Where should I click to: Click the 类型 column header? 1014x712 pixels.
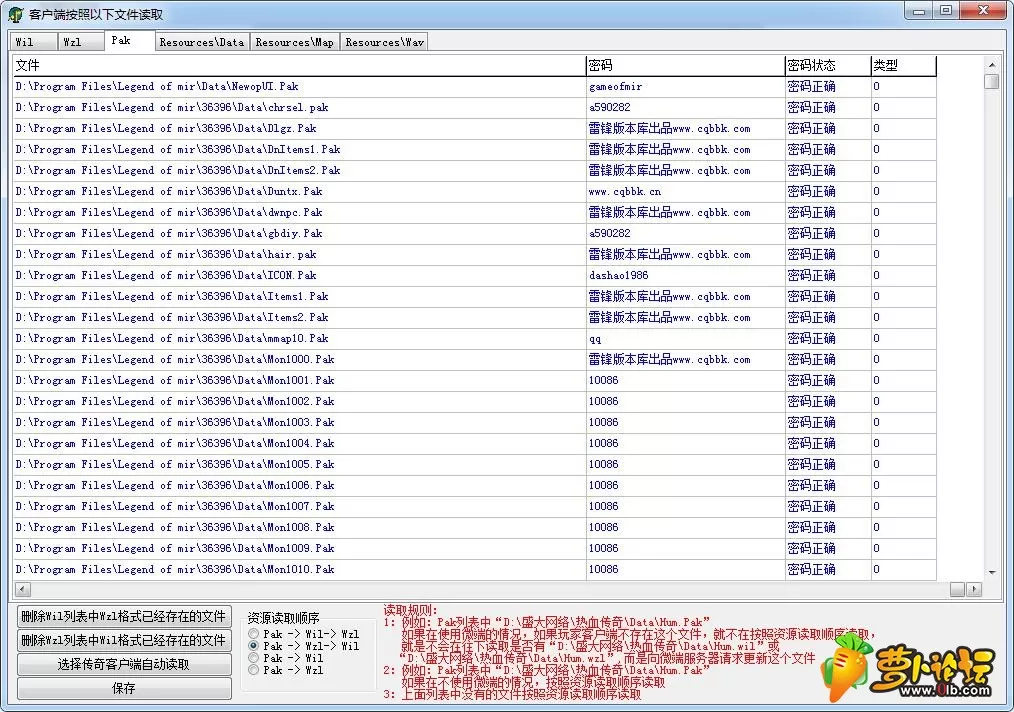903,65
